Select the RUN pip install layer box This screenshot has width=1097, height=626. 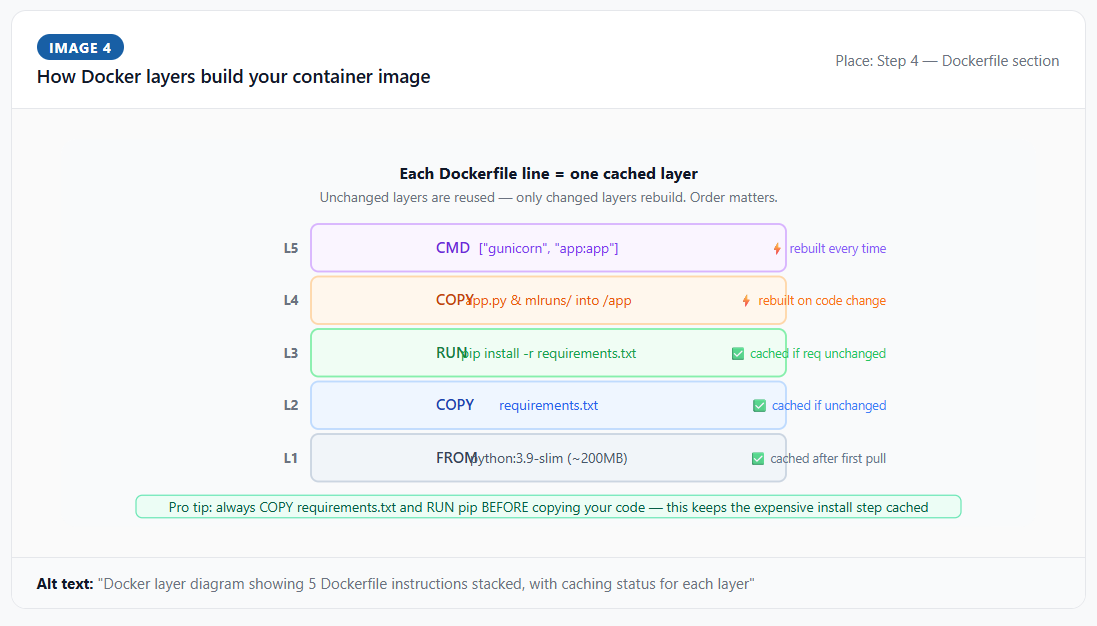coord(548,353)
